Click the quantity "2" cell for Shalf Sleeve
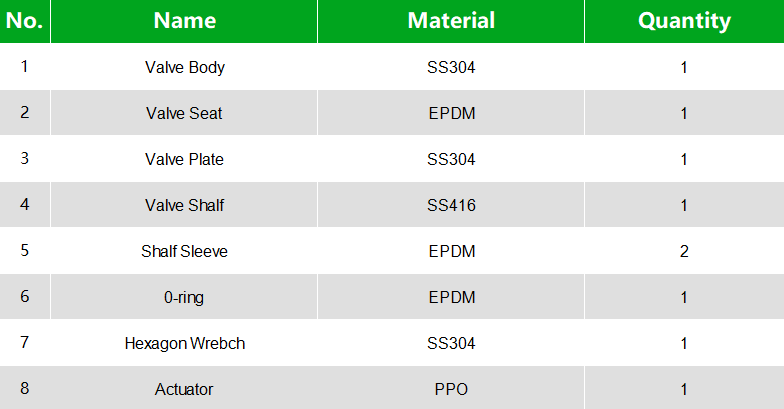784x409 pixels. tap(684, 252)
